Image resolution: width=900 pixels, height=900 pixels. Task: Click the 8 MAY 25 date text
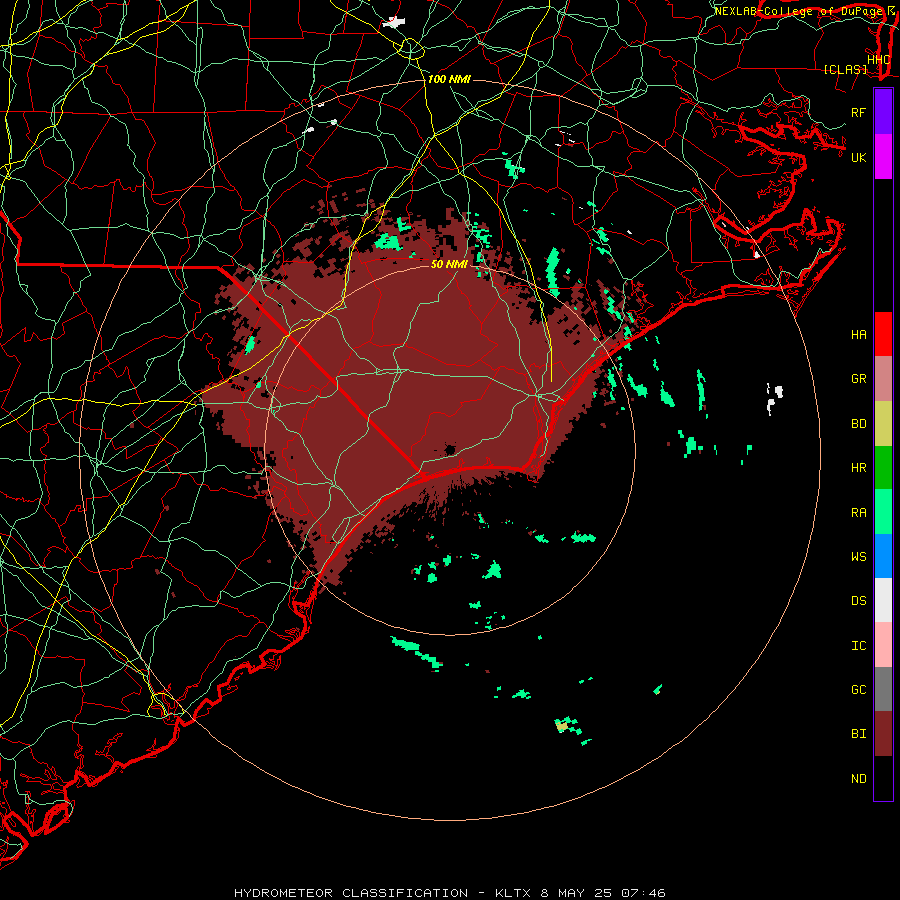tap(576, 893)
